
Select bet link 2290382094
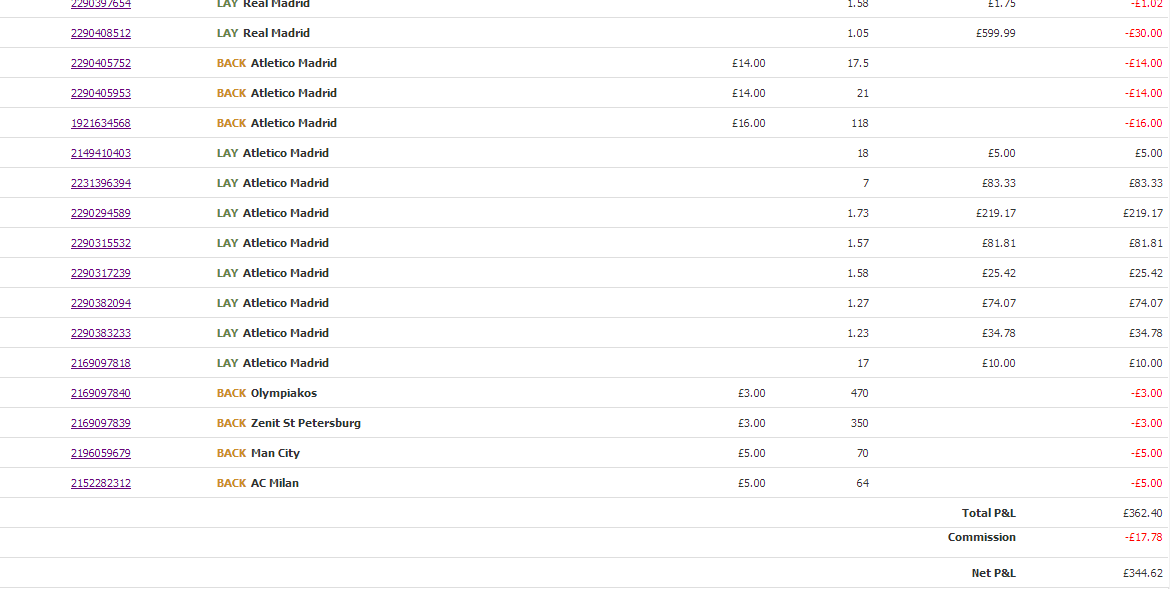101,302
